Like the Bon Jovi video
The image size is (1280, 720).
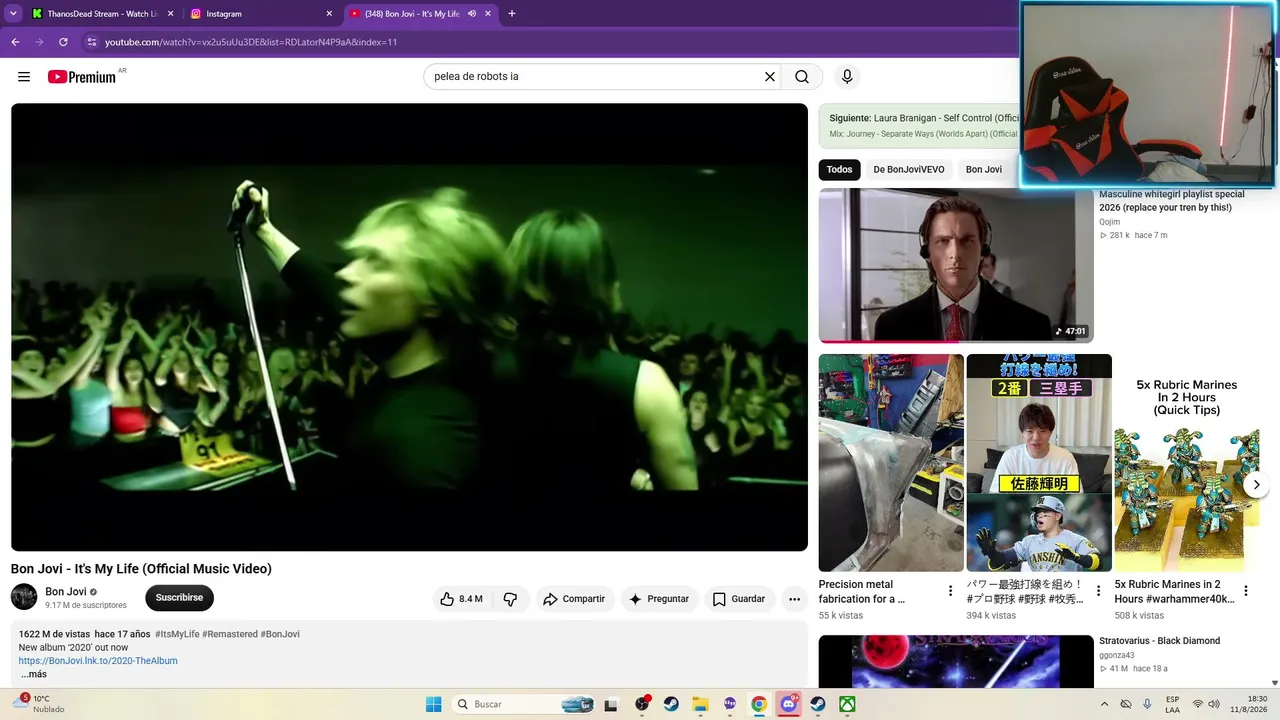tap(461, 599)
